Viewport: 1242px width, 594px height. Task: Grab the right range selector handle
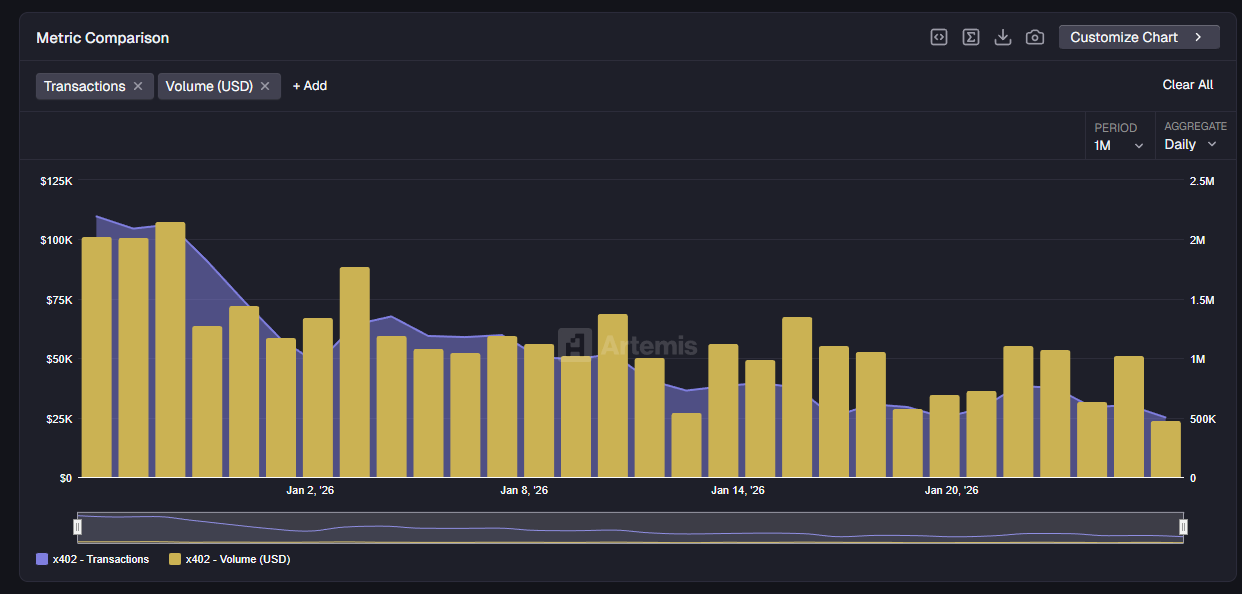click(x=1183, y=527)
